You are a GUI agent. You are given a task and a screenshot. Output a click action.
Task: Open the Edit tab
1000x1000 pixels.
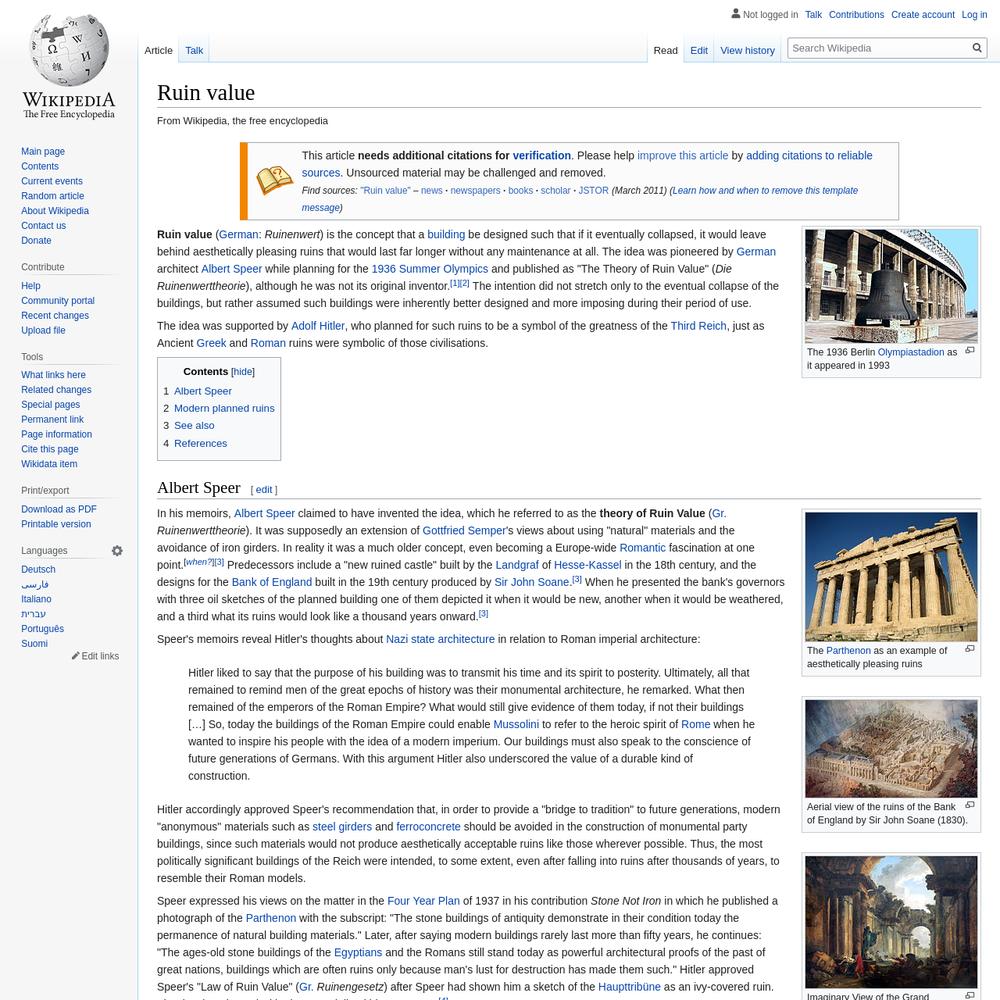[698, 50]
